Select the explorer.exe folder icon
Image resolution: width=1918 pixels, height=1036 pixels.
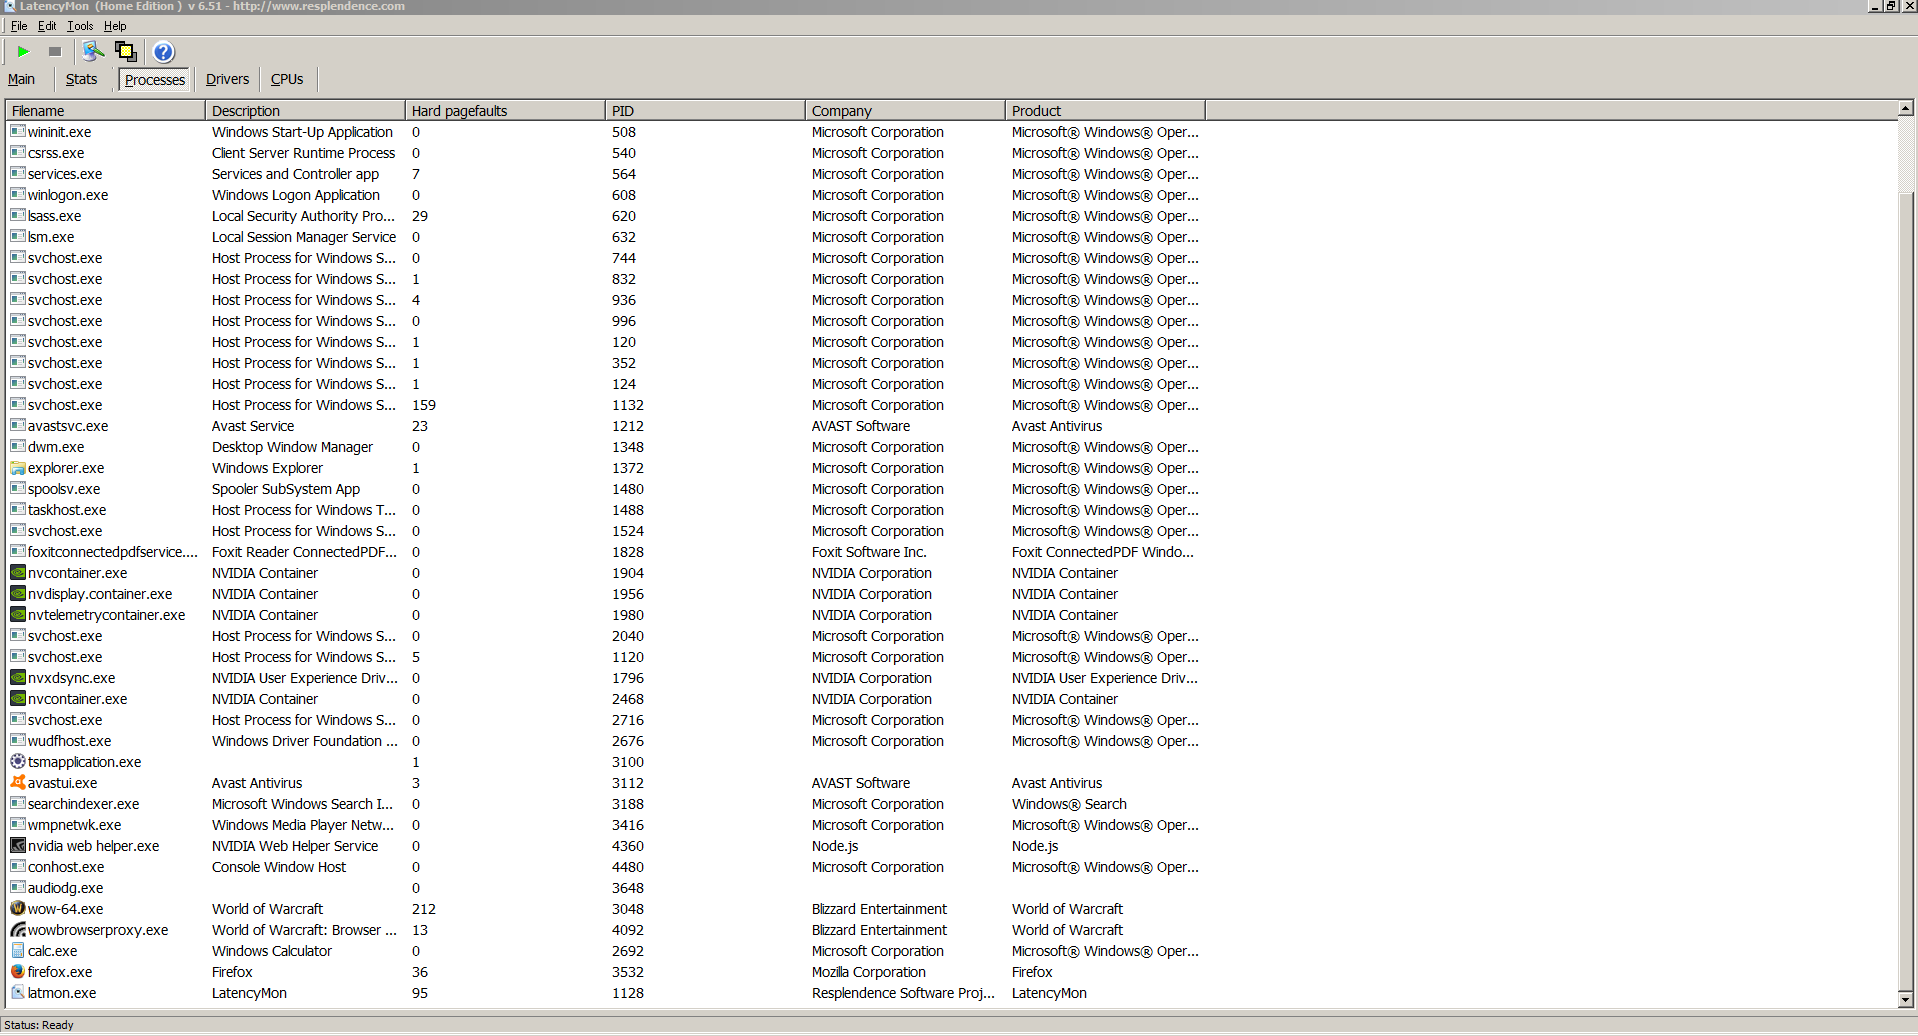(x=18, y=468)
